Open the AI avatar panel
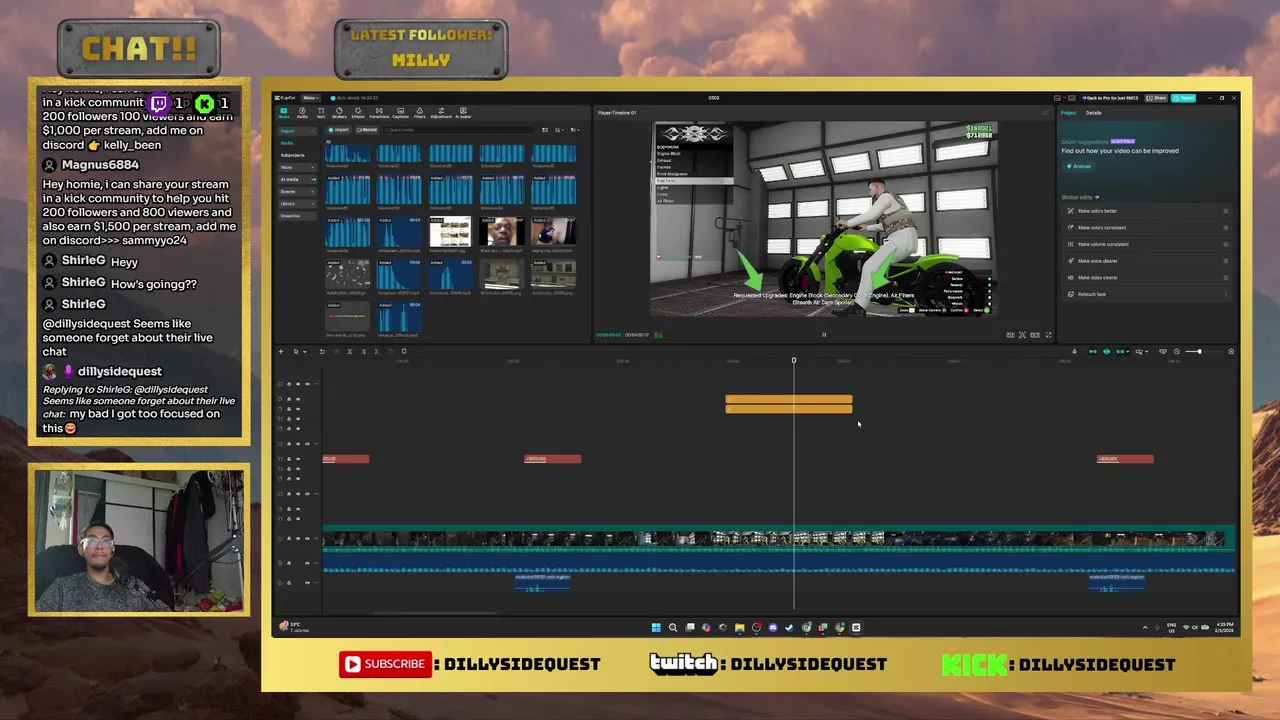 (x=463, y=113)
